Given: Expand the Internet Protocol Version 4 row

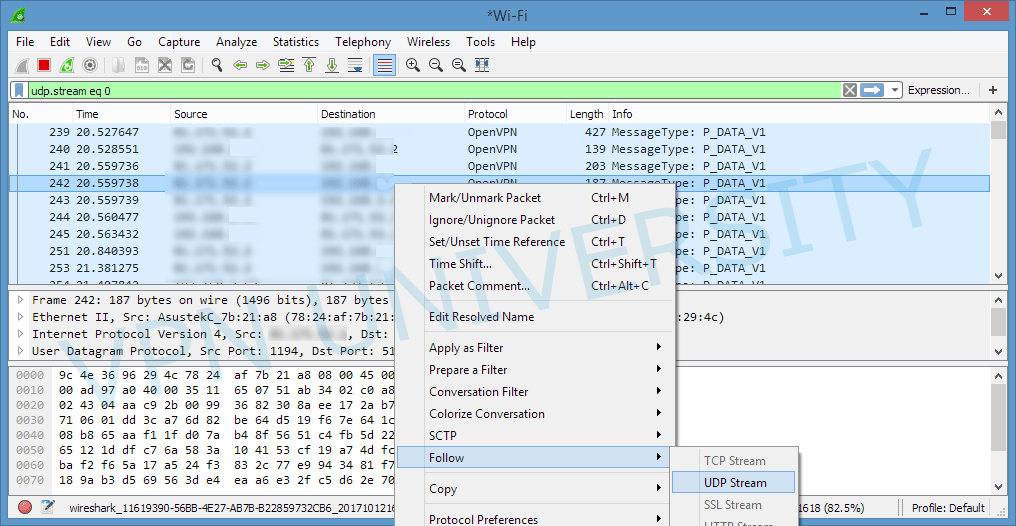Looking at the screenshot, I should point(20,334).
